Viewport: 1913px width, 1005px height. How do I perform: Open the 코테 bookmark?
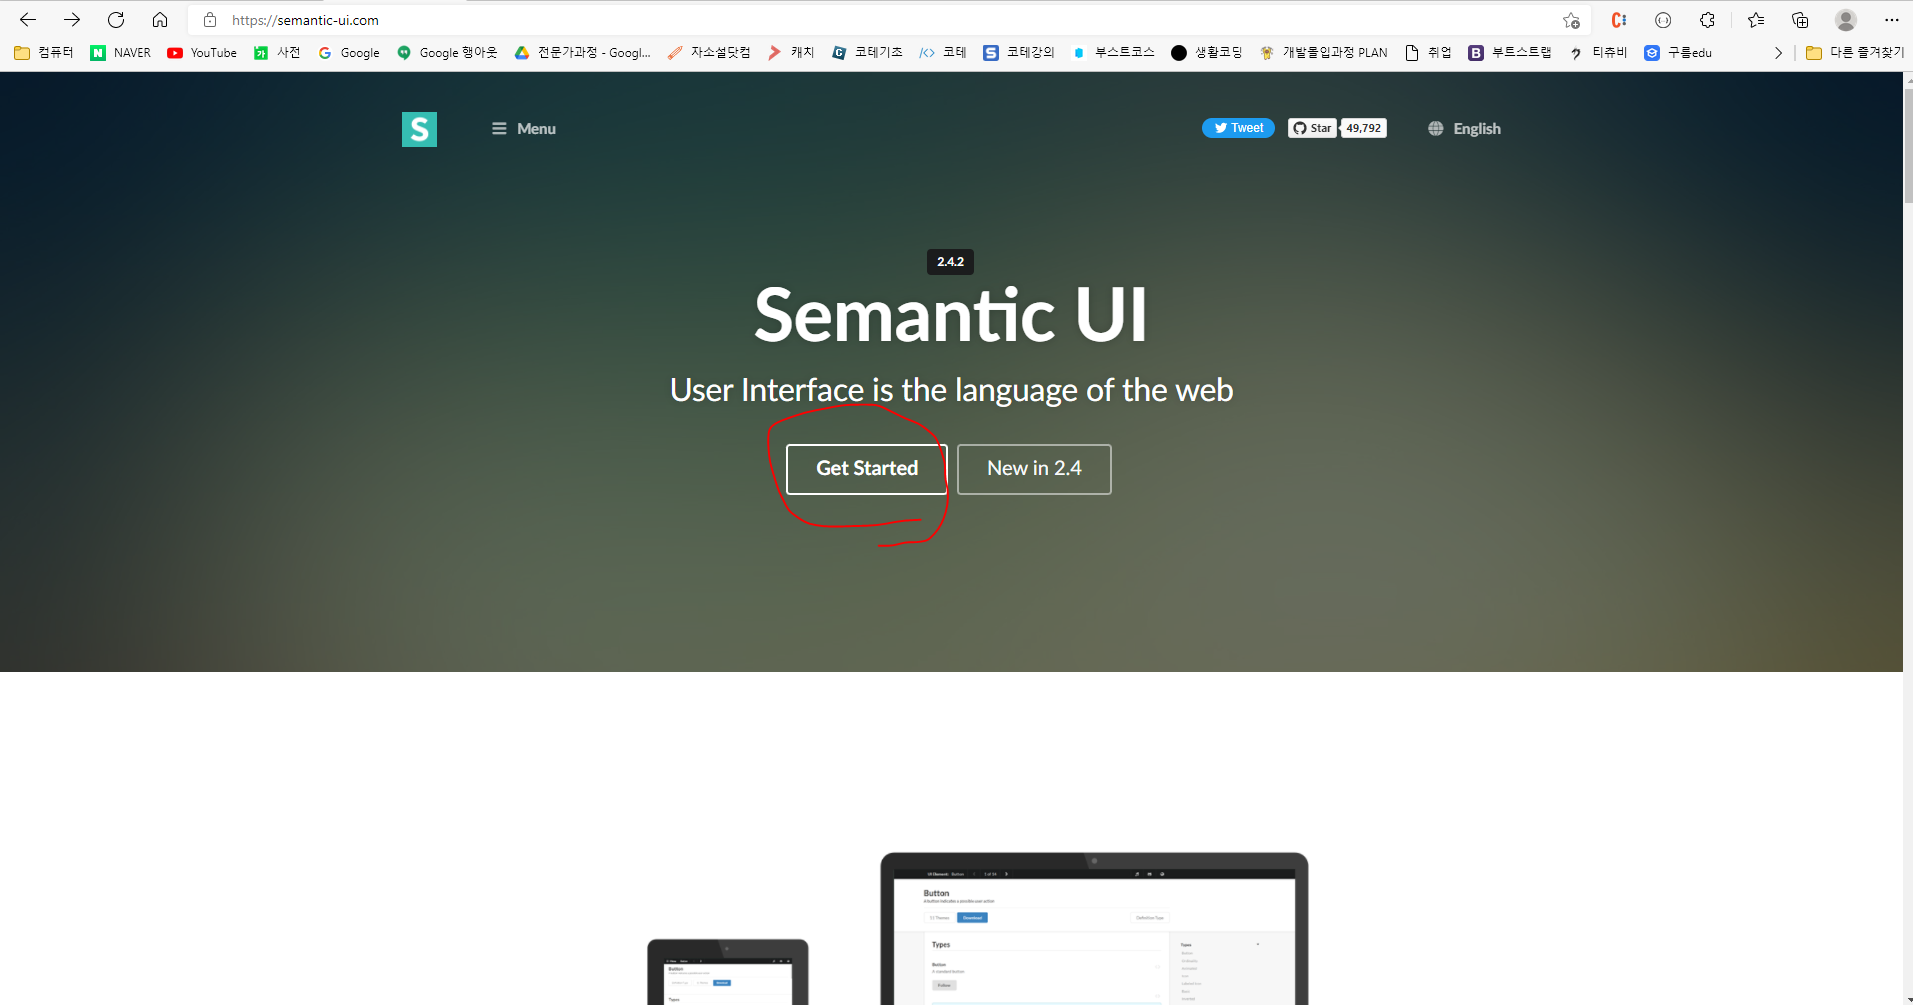click(x=943, y=53)
